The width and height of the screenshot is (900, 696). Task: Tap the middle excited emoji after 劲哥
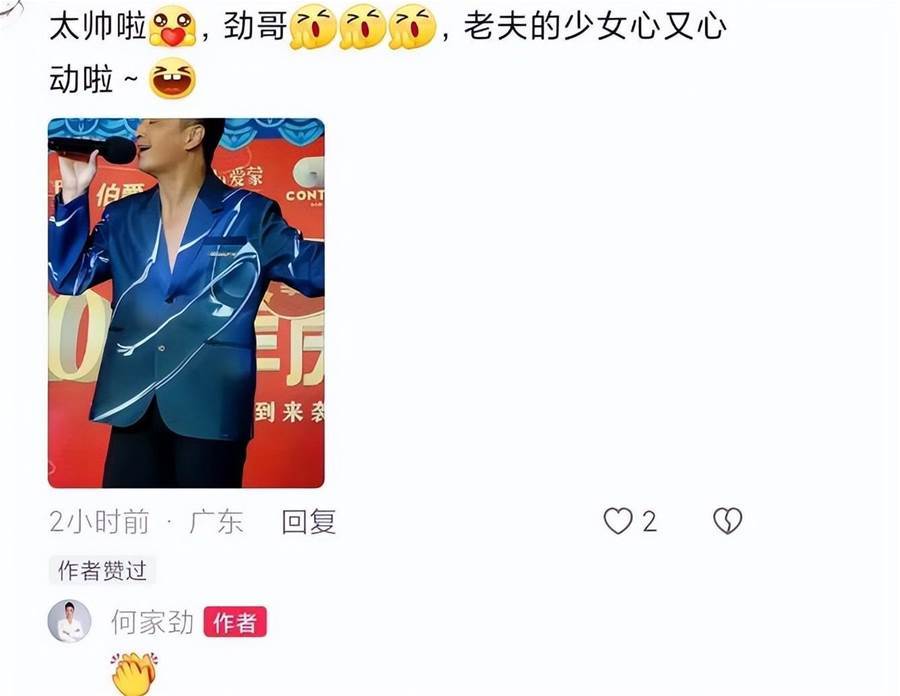point(362,27)
